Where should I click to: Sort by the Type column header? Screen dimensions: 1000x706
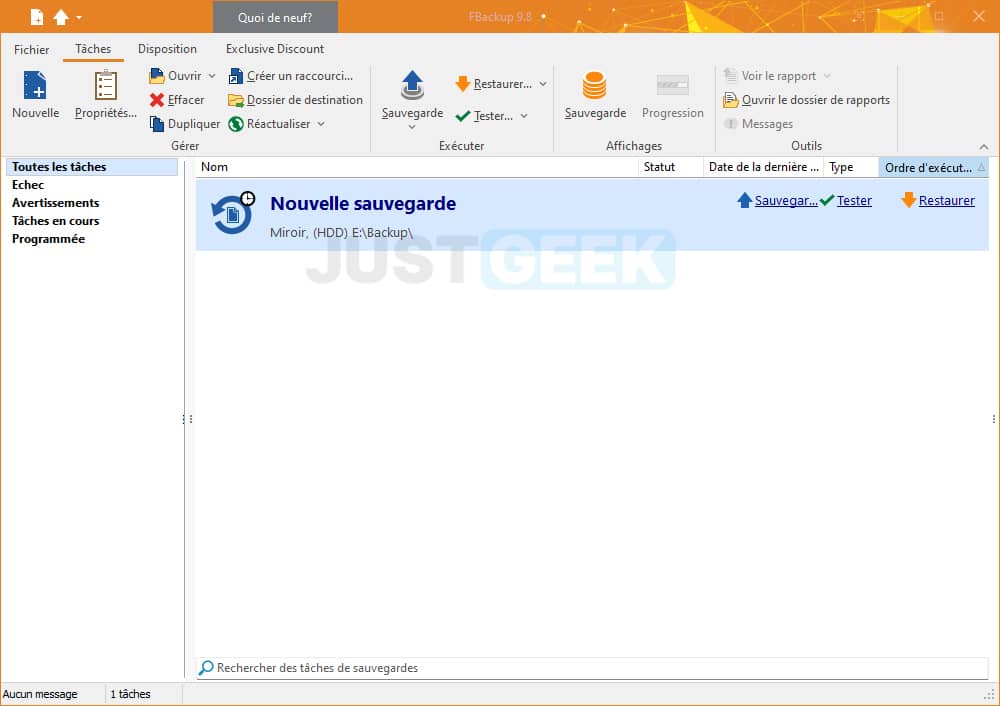point(851,167)
